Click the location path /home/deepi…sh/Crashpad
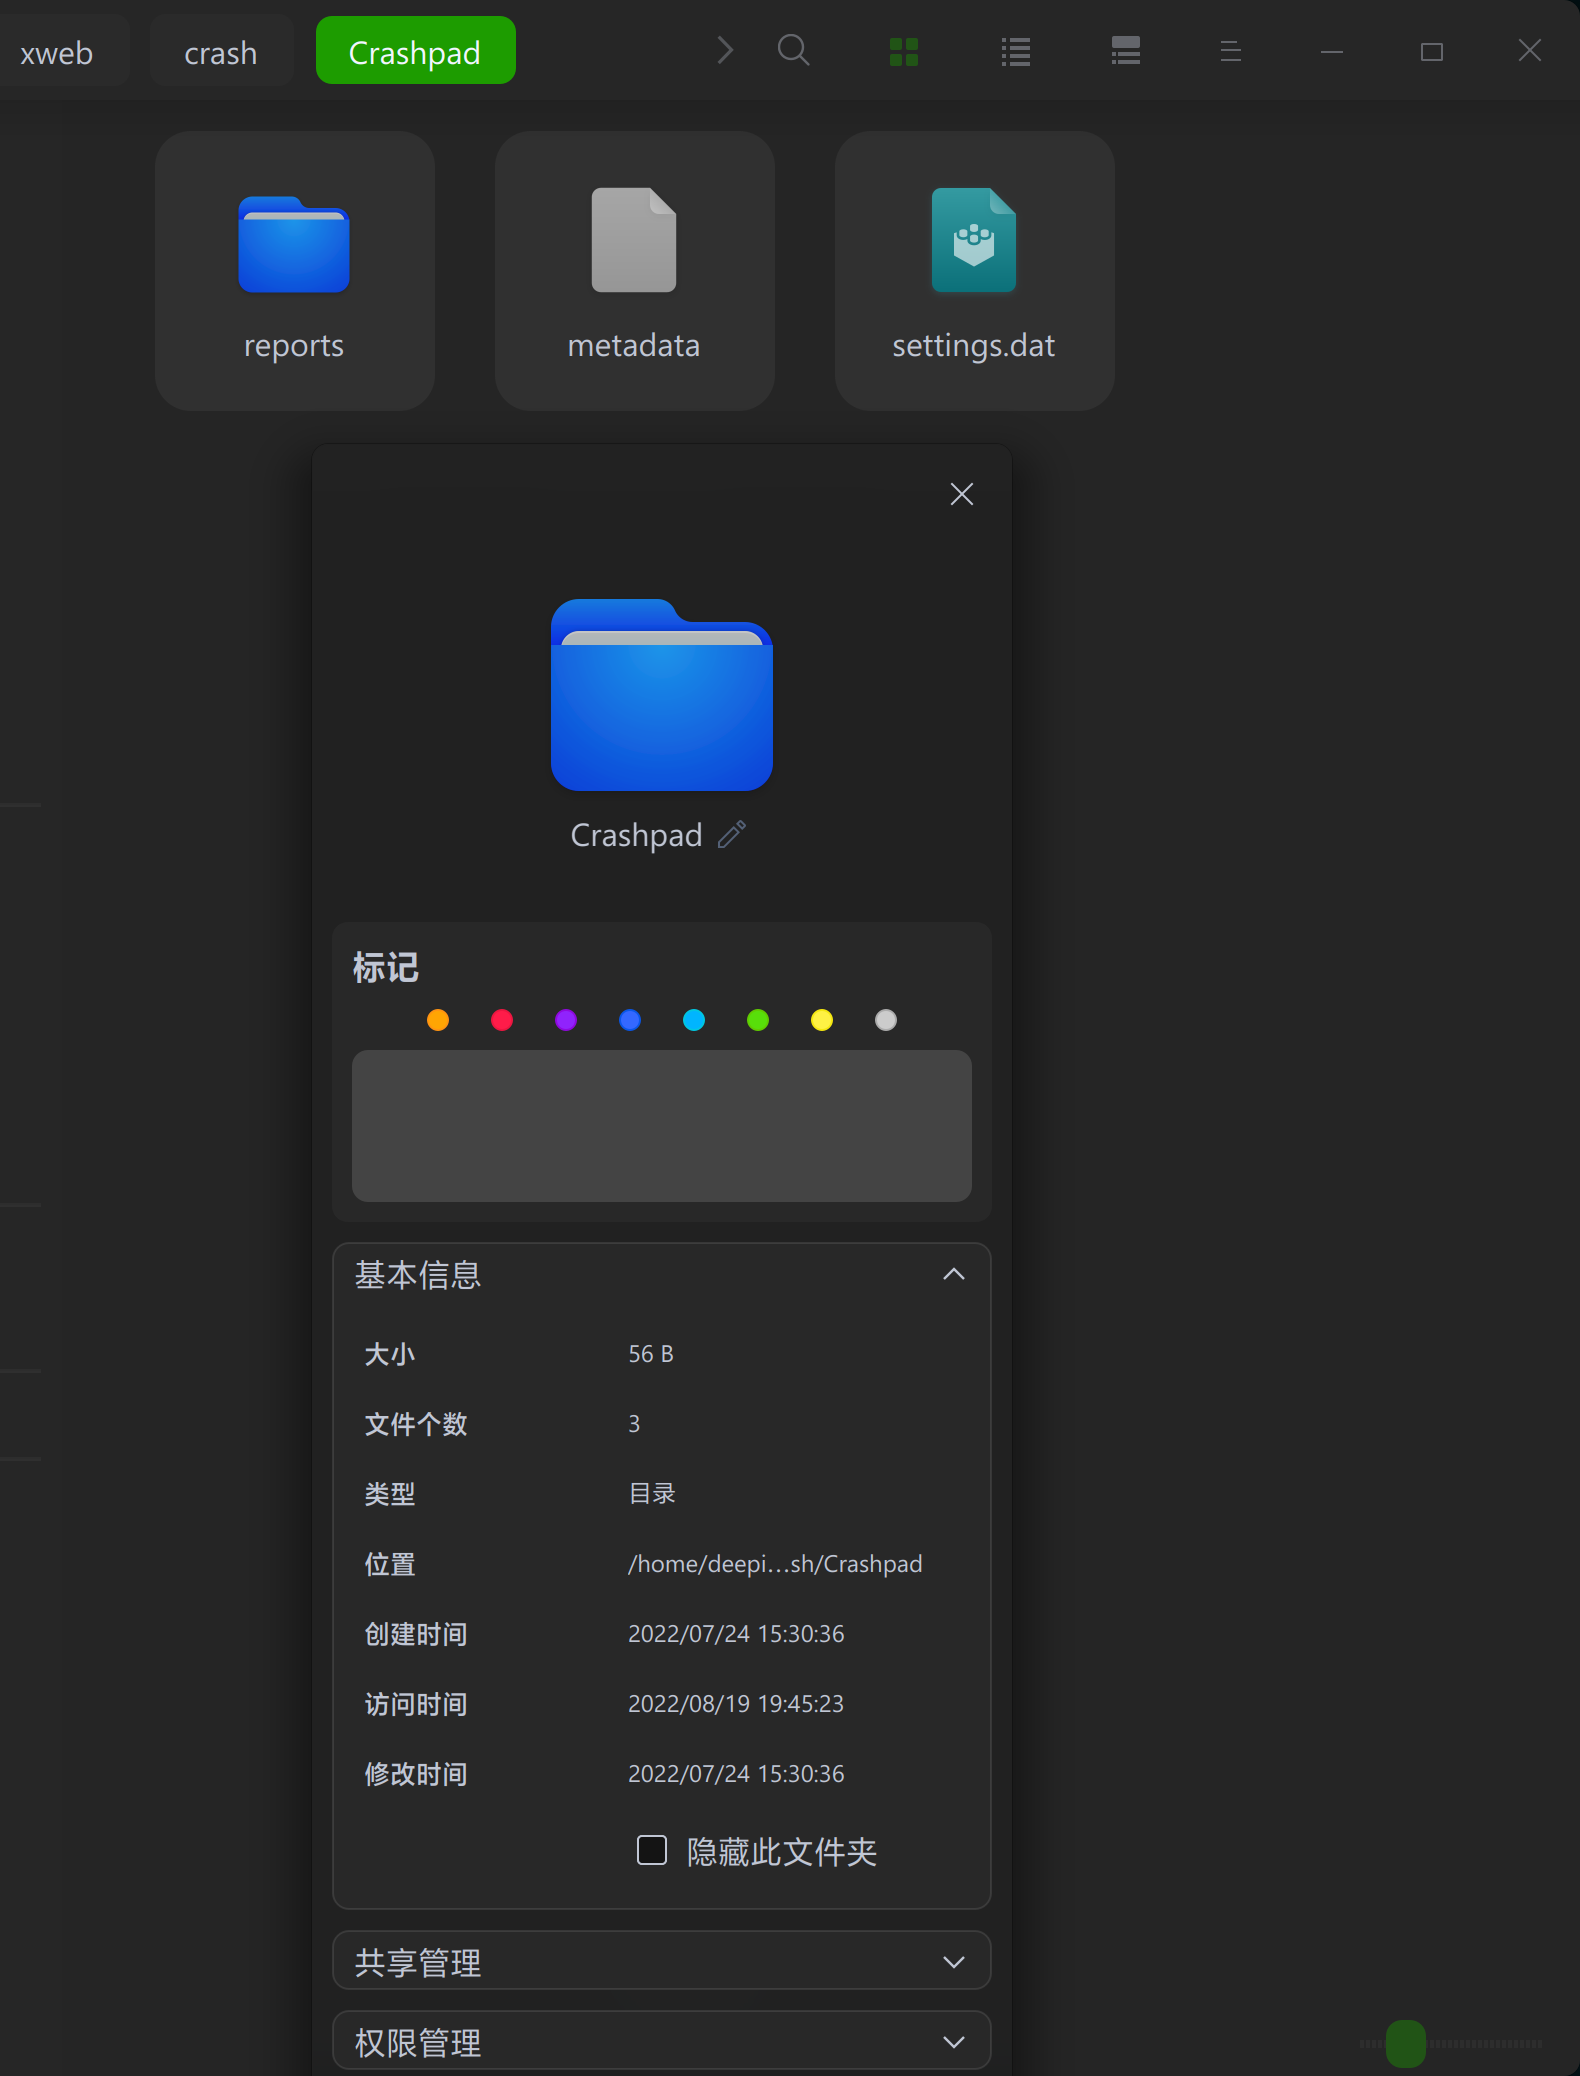 [x=775, y=1564]
